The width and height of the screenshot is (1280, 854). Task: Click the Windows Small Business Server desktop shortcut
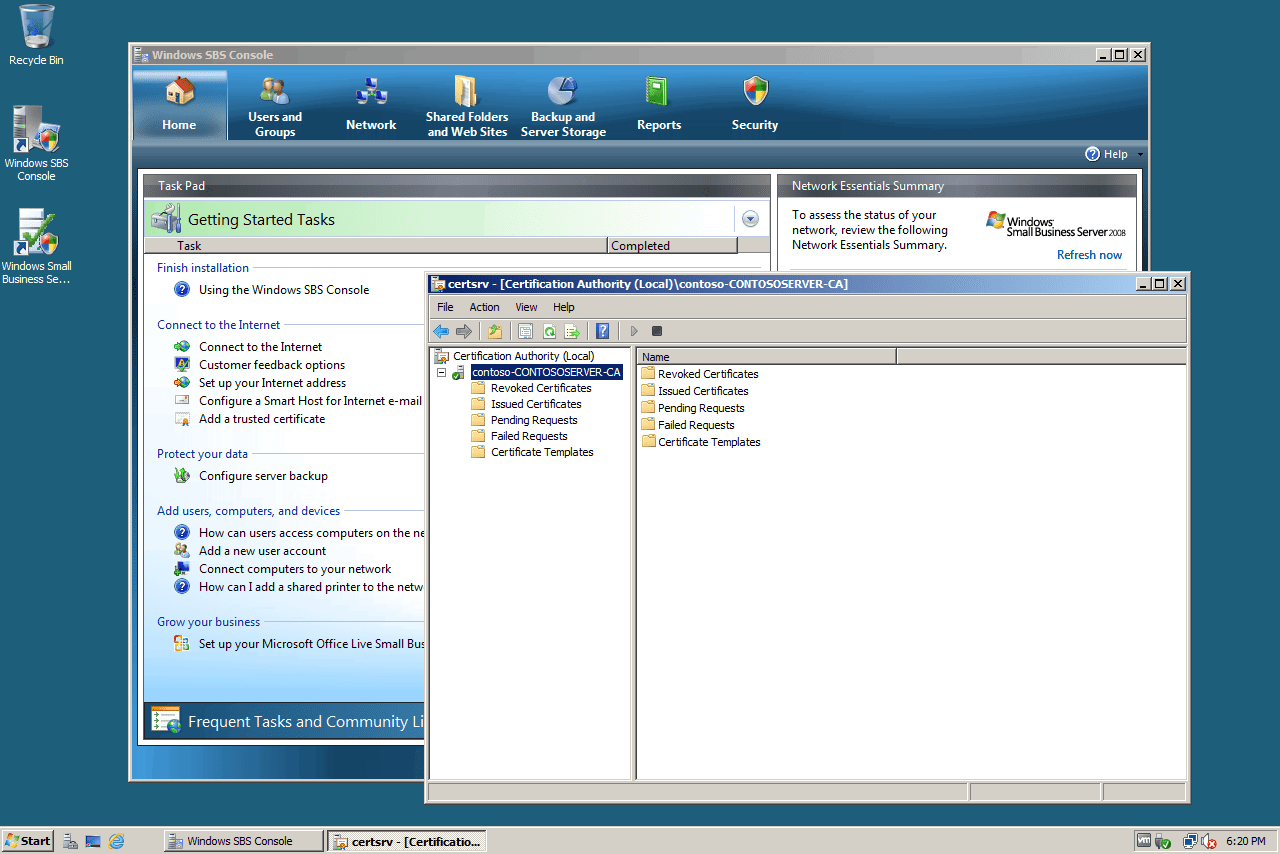click(37, 247)
